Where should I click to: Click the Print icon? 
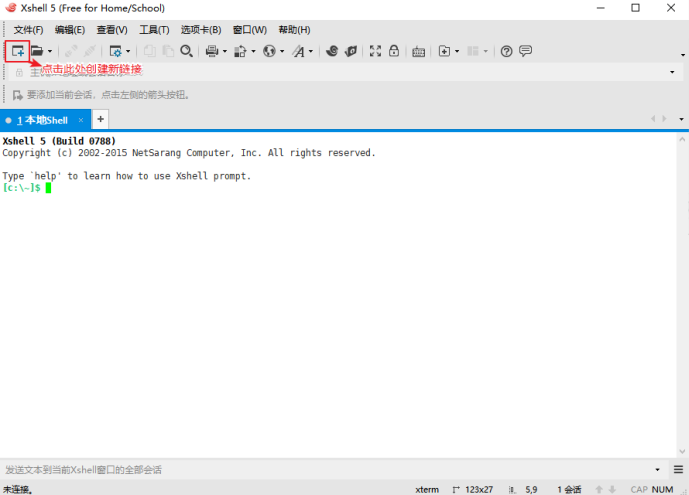tap(212, 51)
